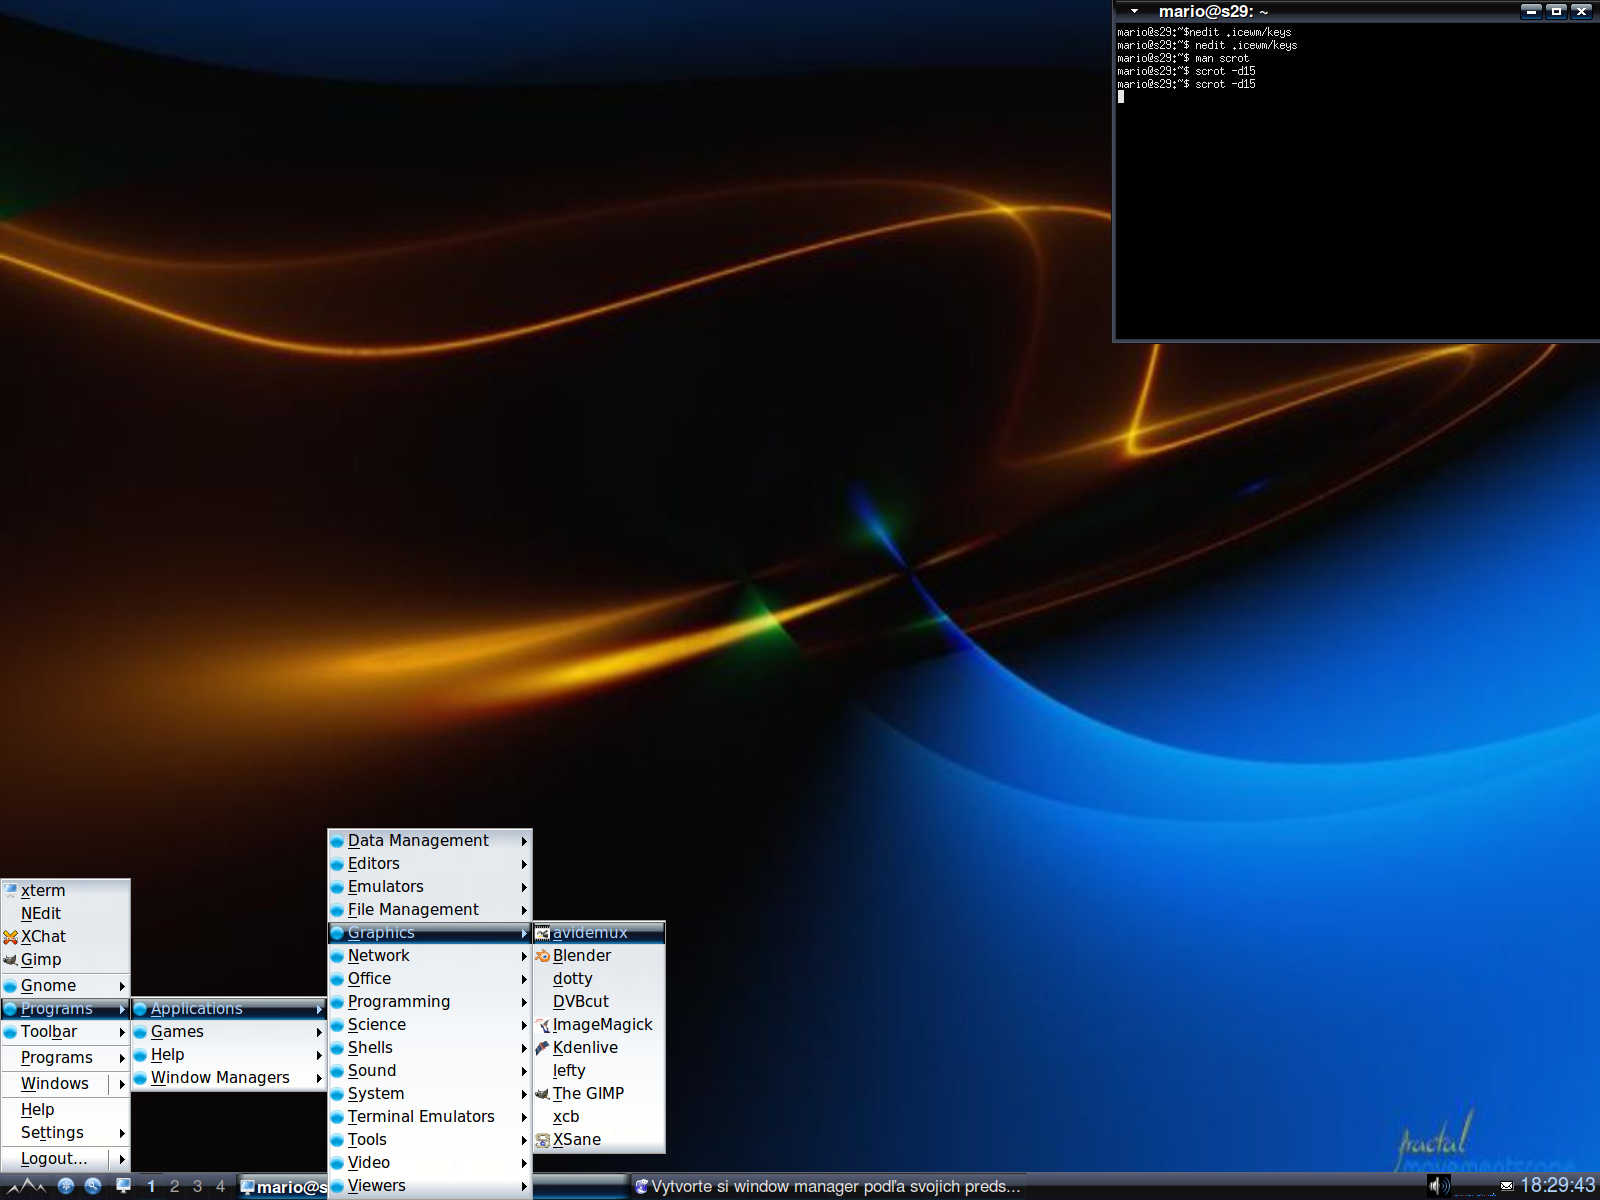
Task: Click the speaker volume icon in the tray
Action: (x=1438, y=1186)
